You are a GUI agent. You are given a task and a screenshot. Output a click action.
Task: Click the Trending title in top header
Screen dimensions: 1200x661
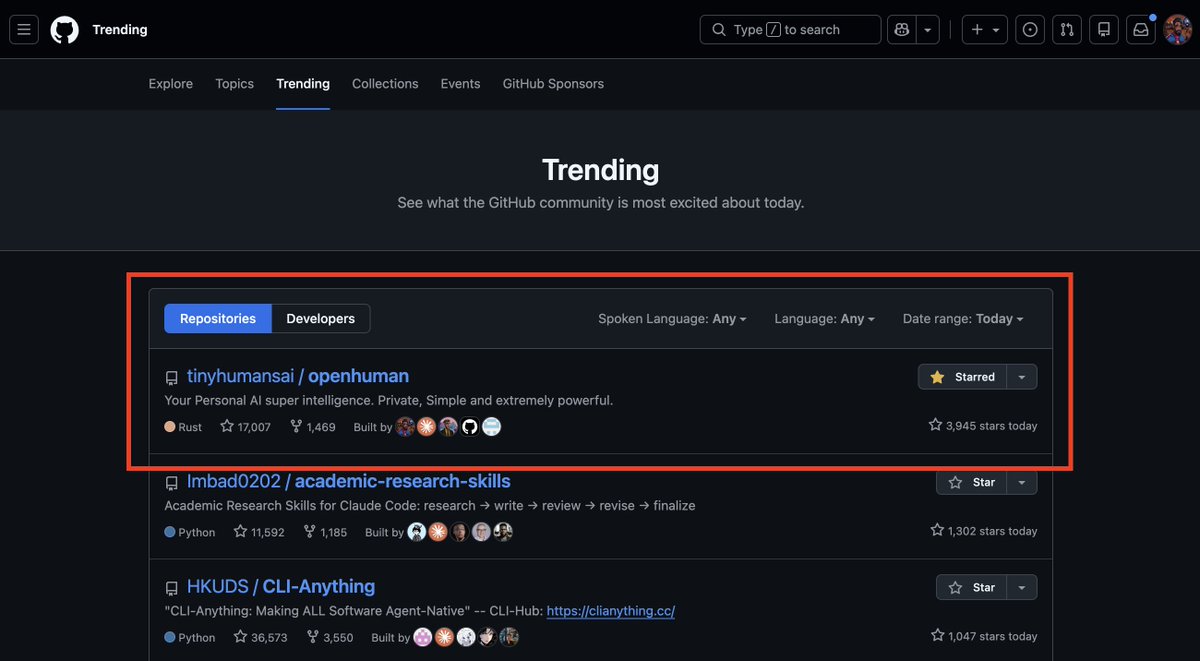tap(120, 30)
